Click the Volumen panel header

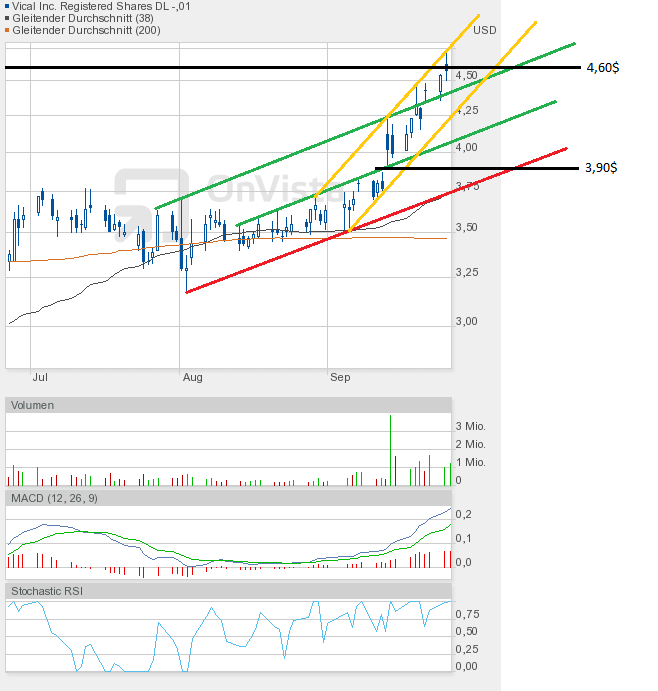point(34,405)
